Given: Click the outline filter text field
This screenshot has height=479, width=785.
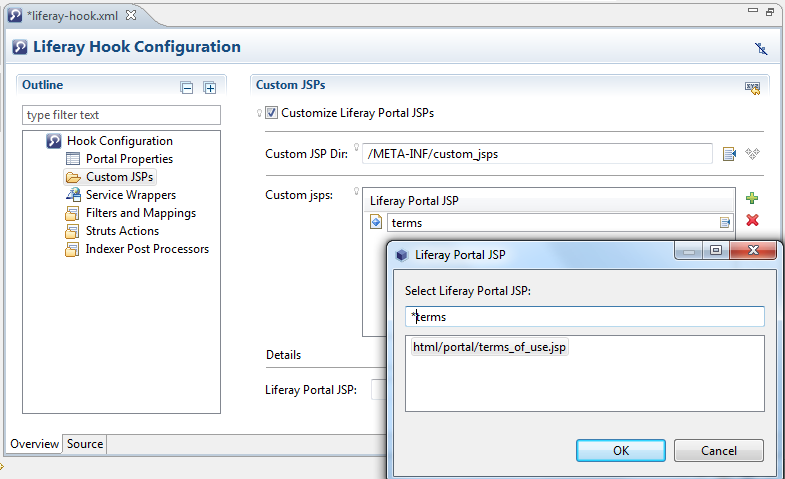Looking at the screenshot, I should tap(121, 115).
